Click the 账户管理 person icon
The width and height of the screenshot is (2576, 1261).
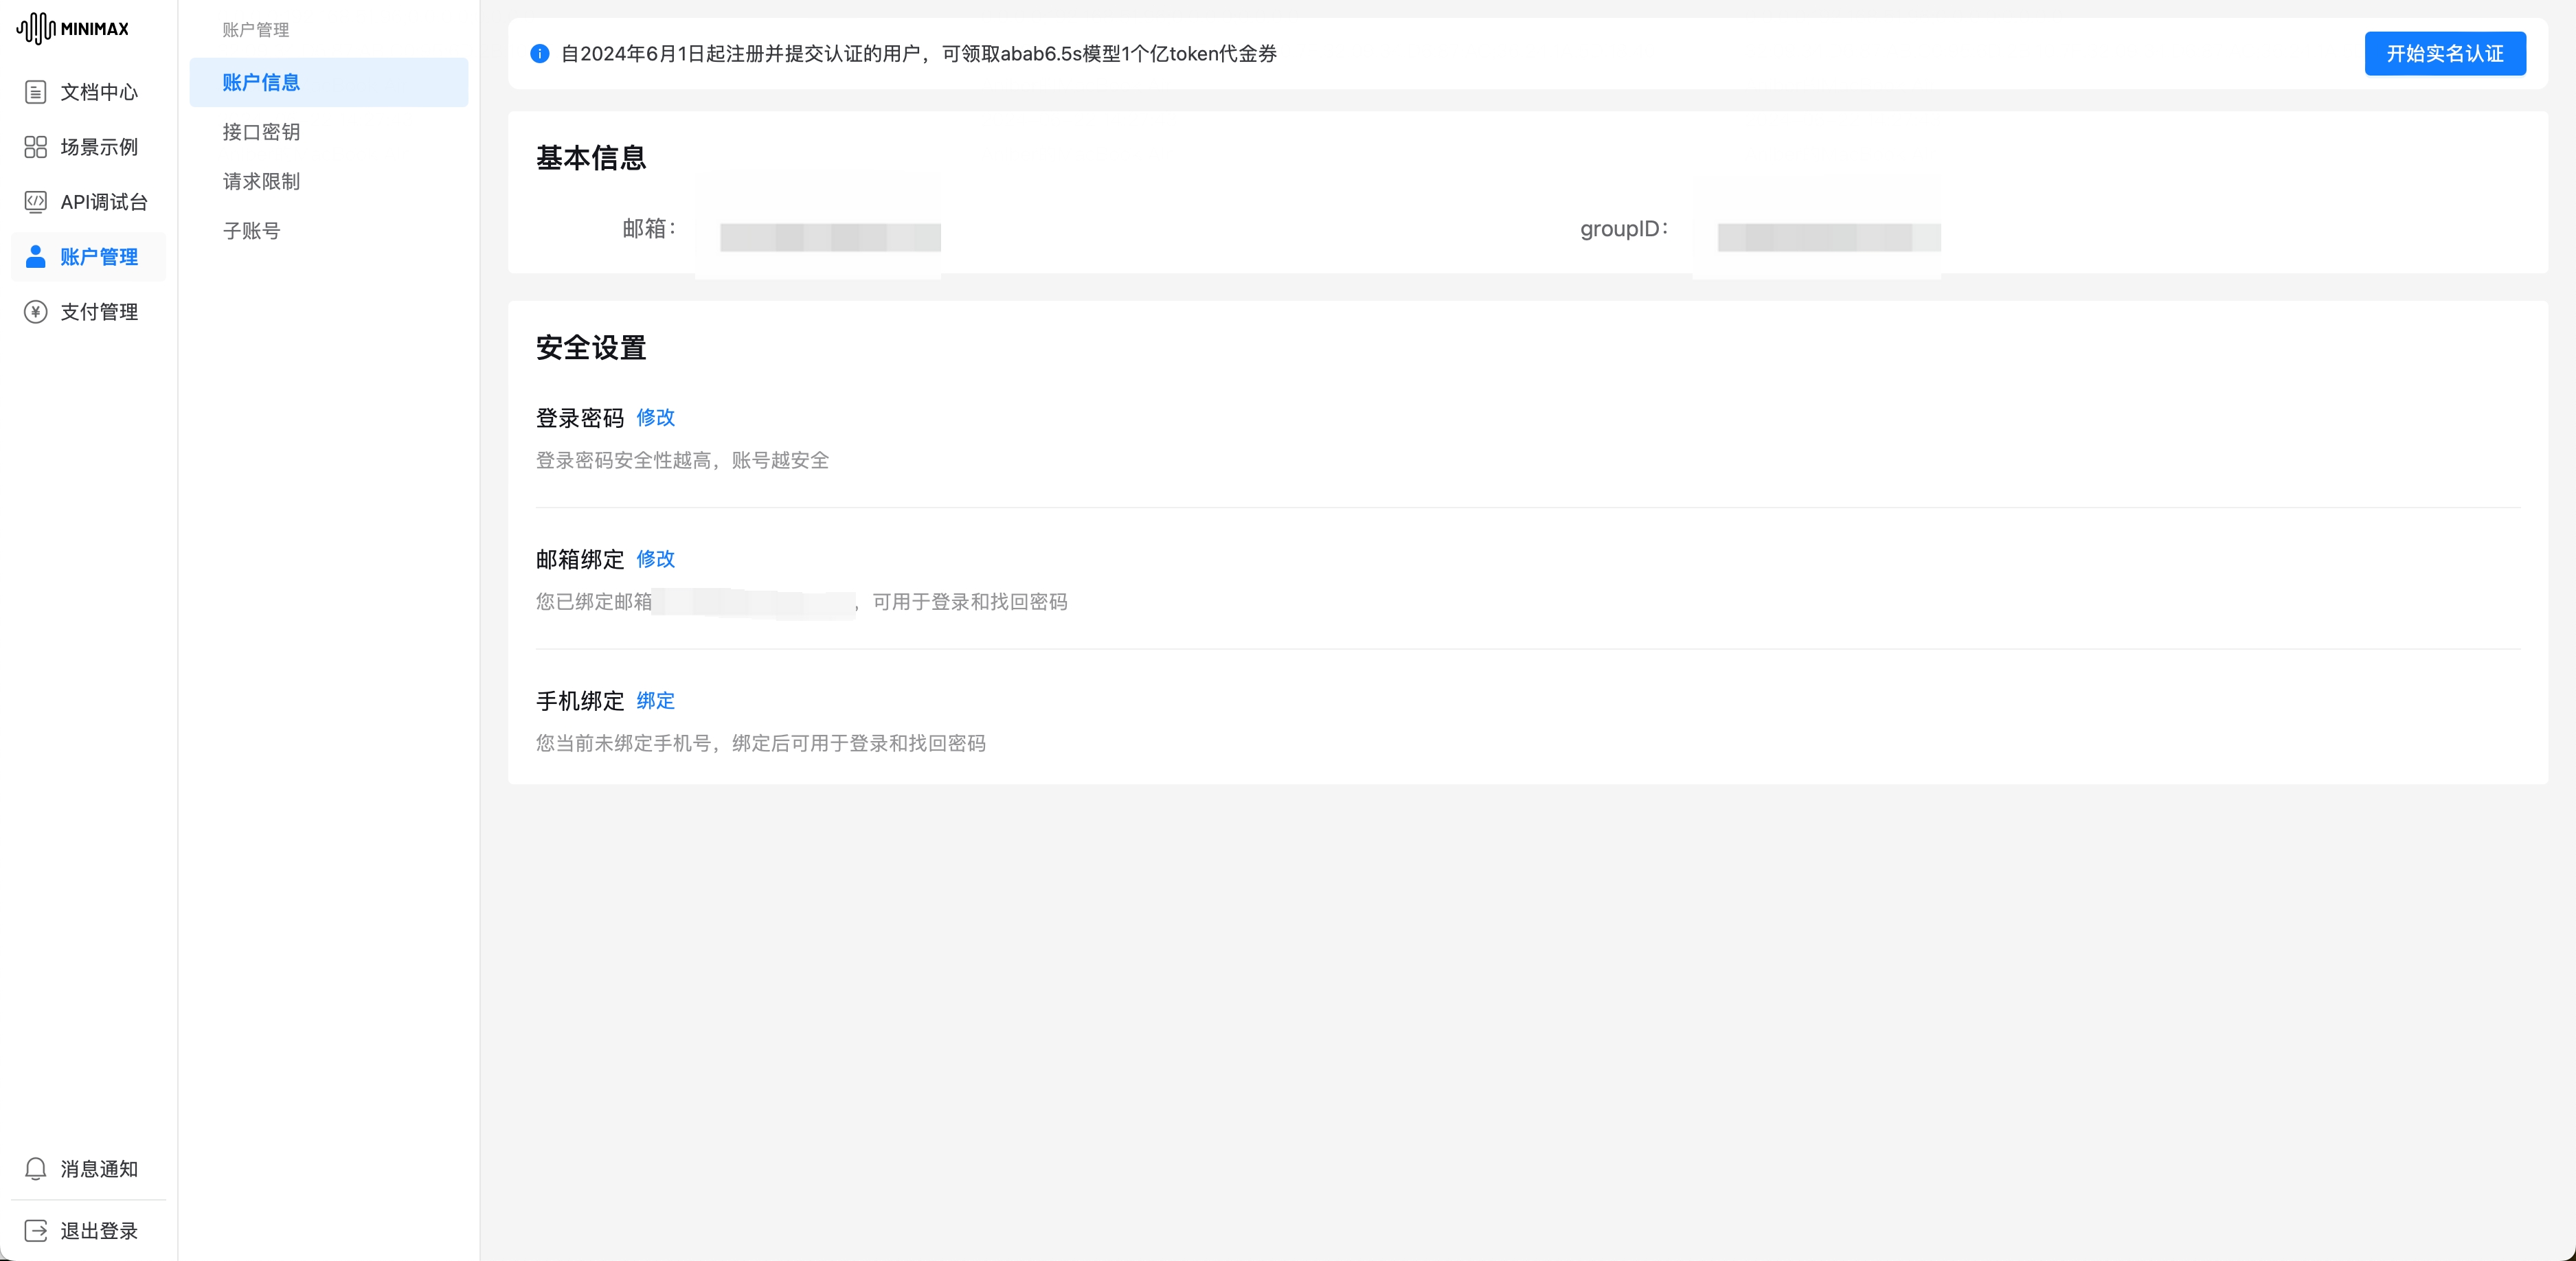[x=35, y=257]
